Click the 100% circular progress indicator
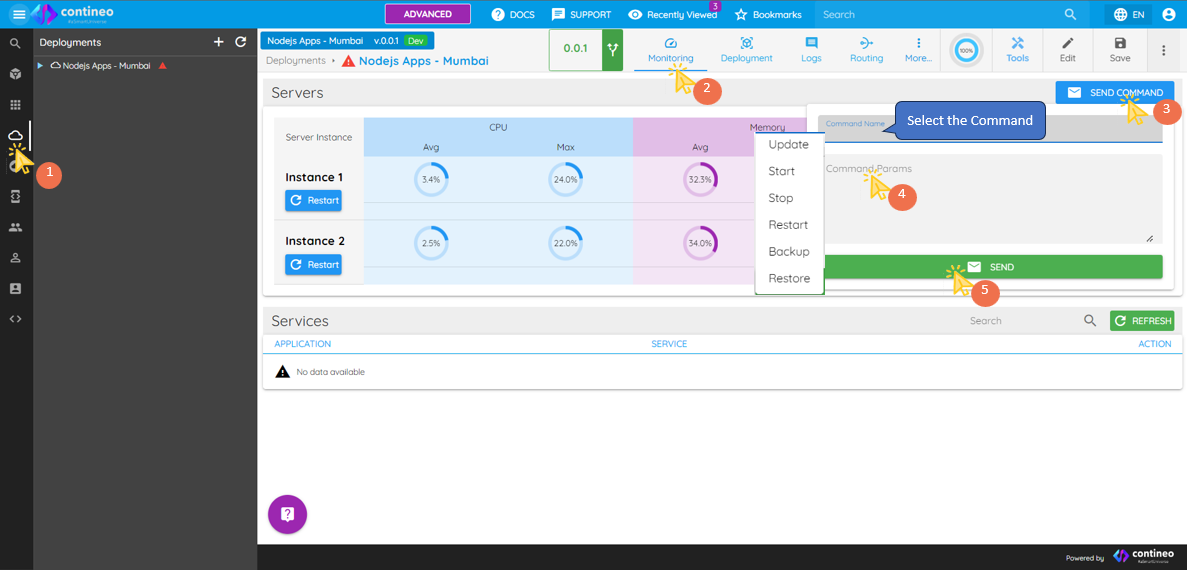Screen dimensions: 1187x570 tap(965, 50)
